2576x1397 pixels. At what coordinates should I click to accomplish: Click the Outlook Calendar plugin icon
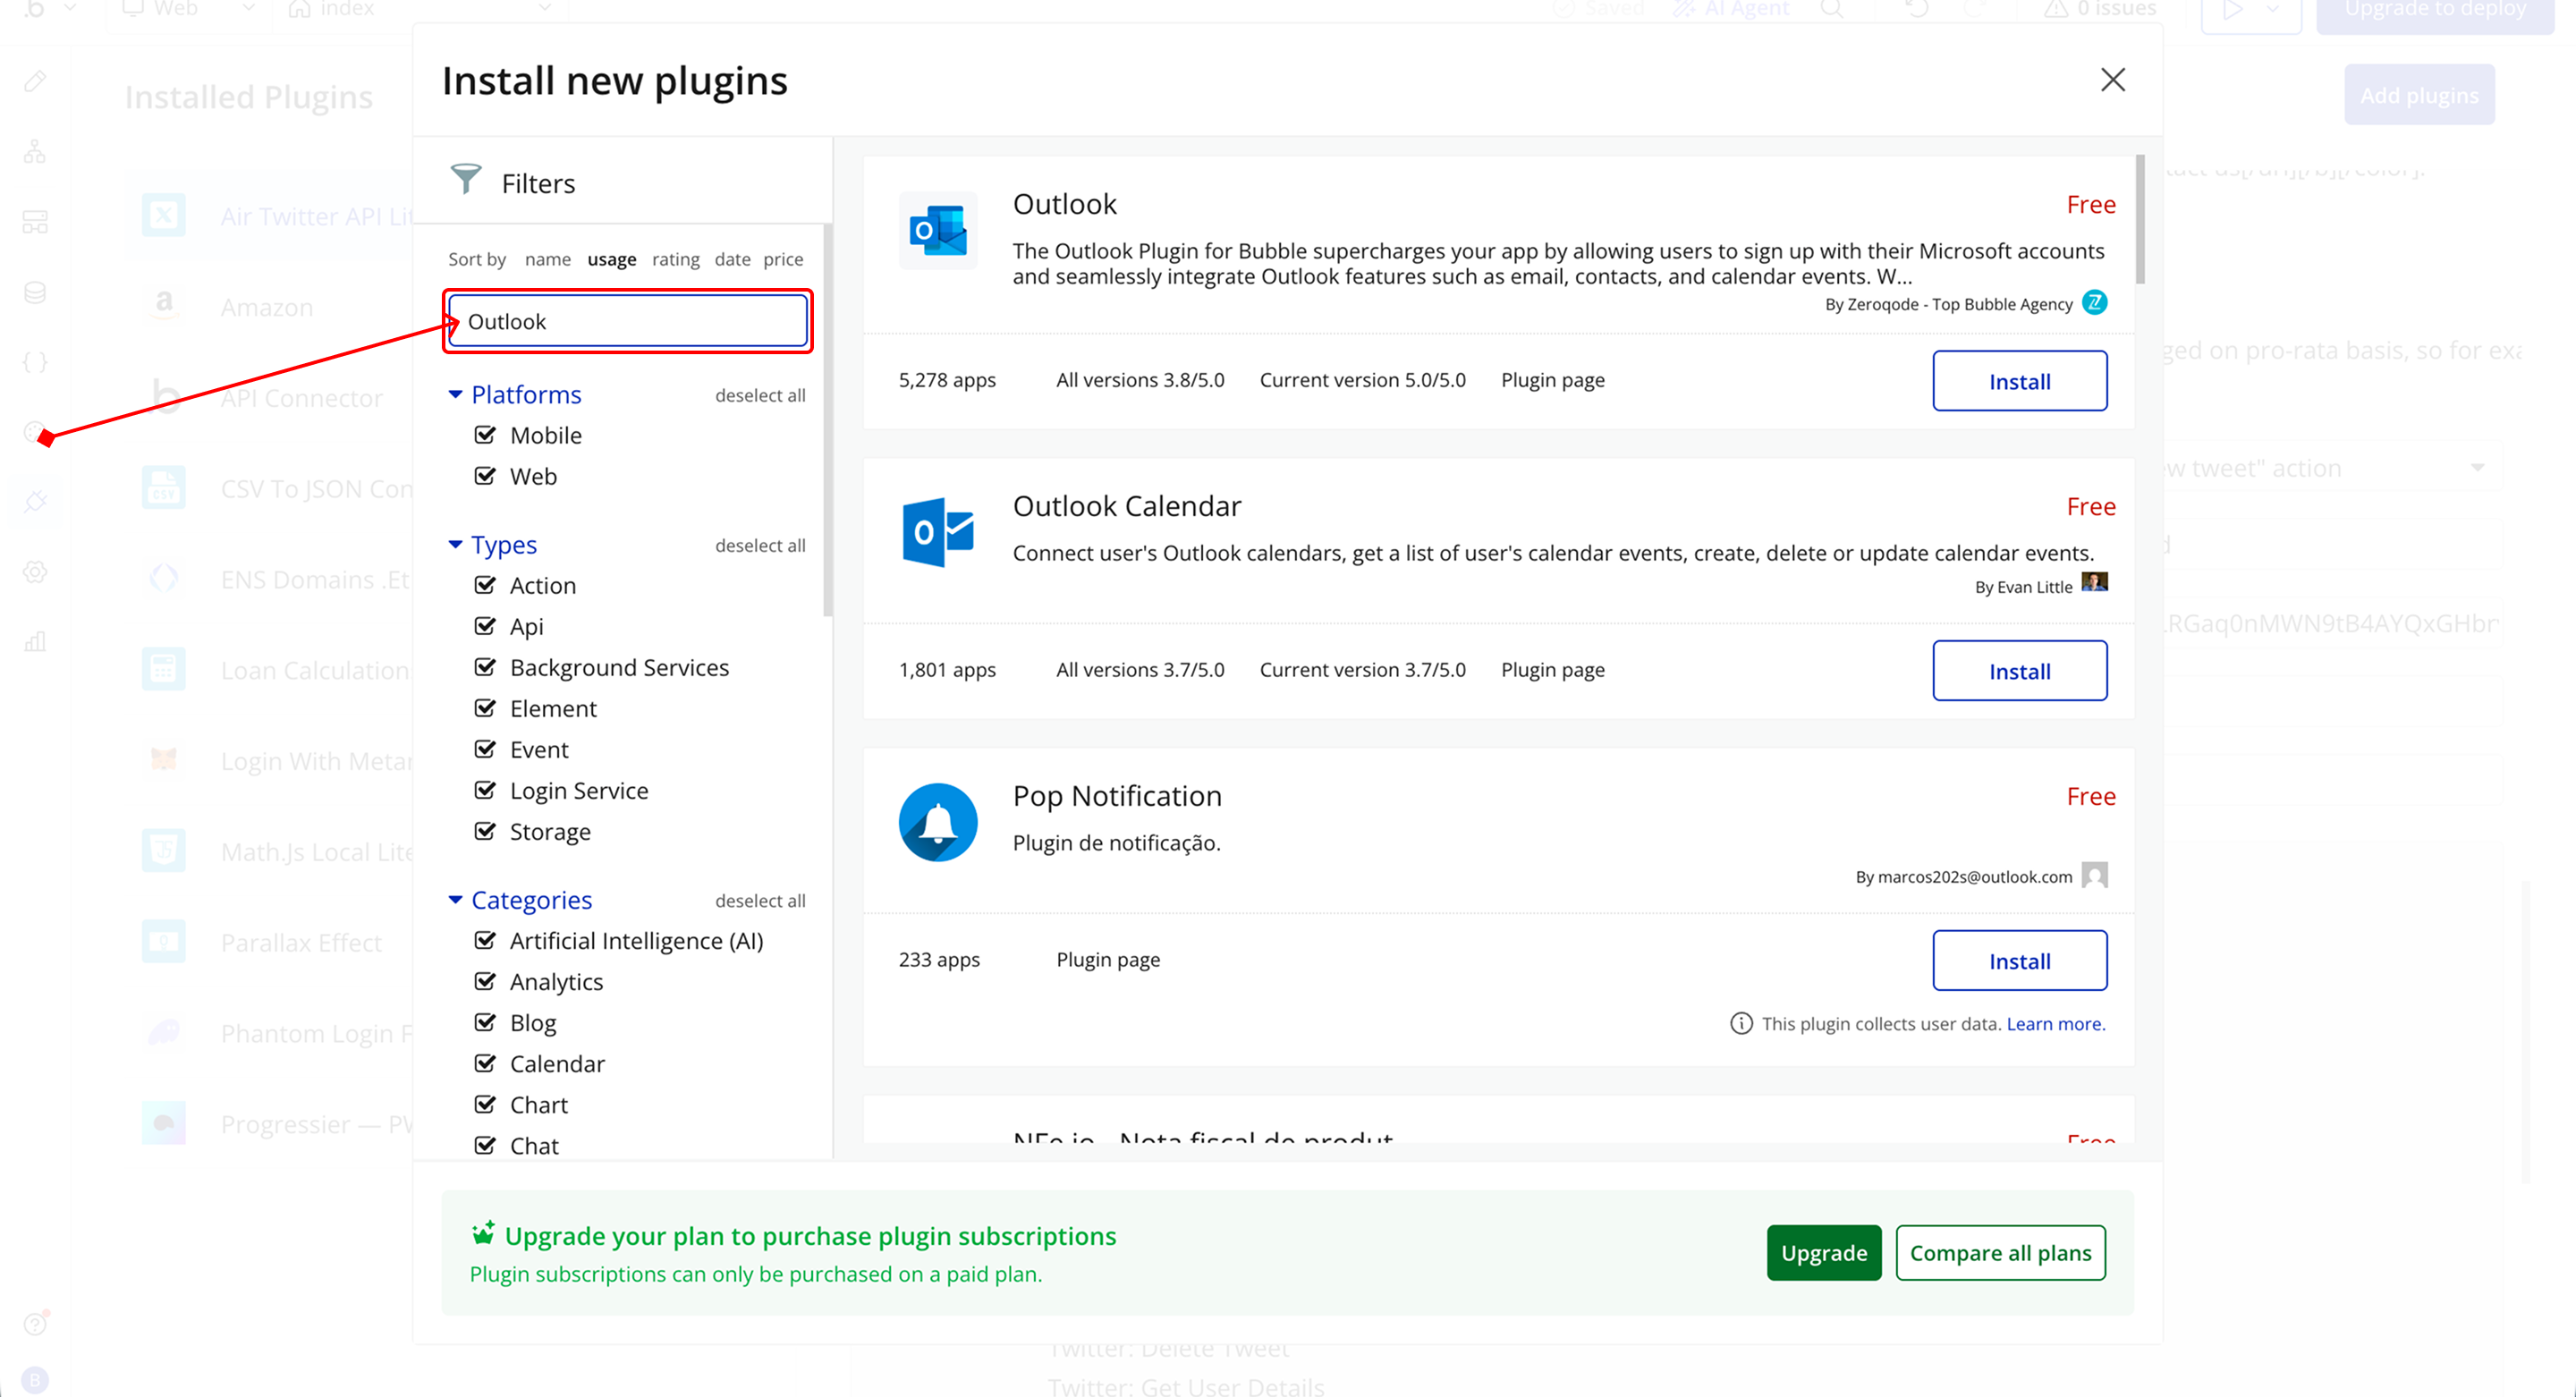tap(937, 532)
